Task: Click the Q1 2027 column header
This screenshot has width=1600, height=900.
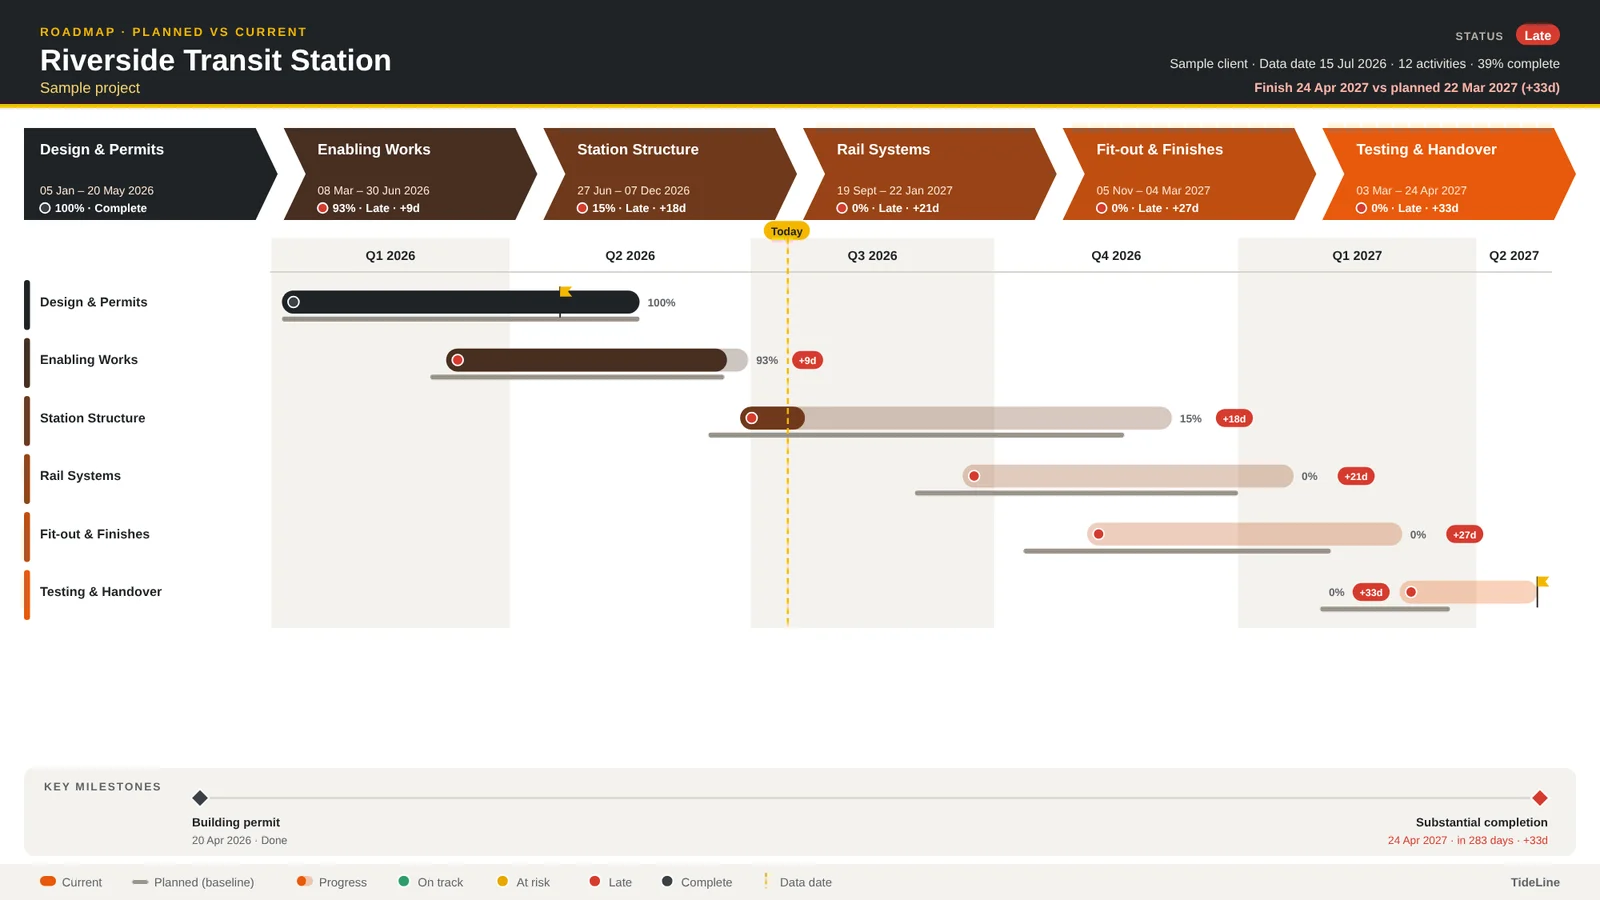Action: pyautogui.click(x=1357, y=255)
